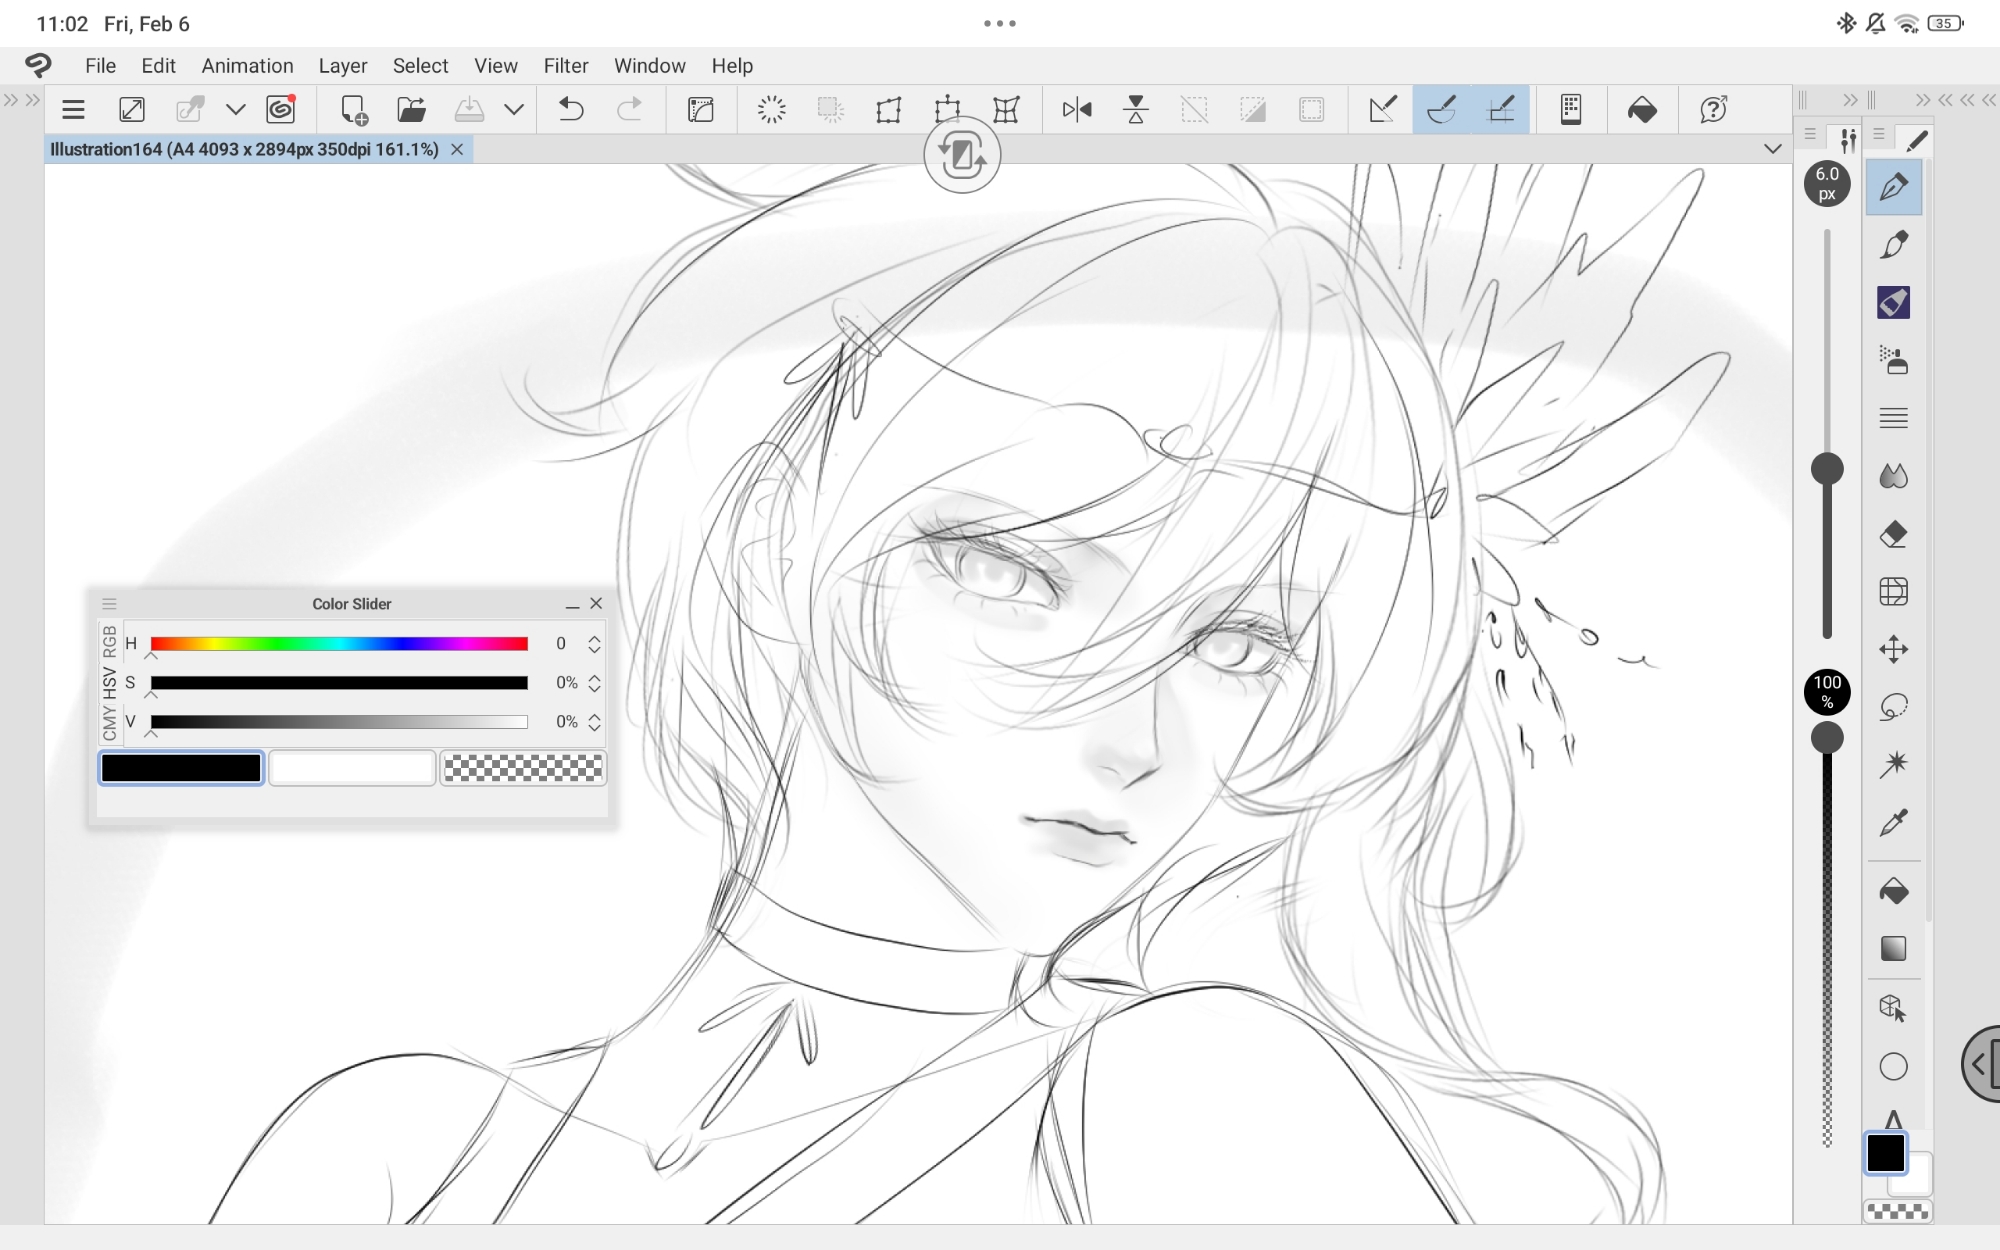Switch Color Slider to RGB mode
This screenshot has height=1250, width=2000.
click(109, 641)
